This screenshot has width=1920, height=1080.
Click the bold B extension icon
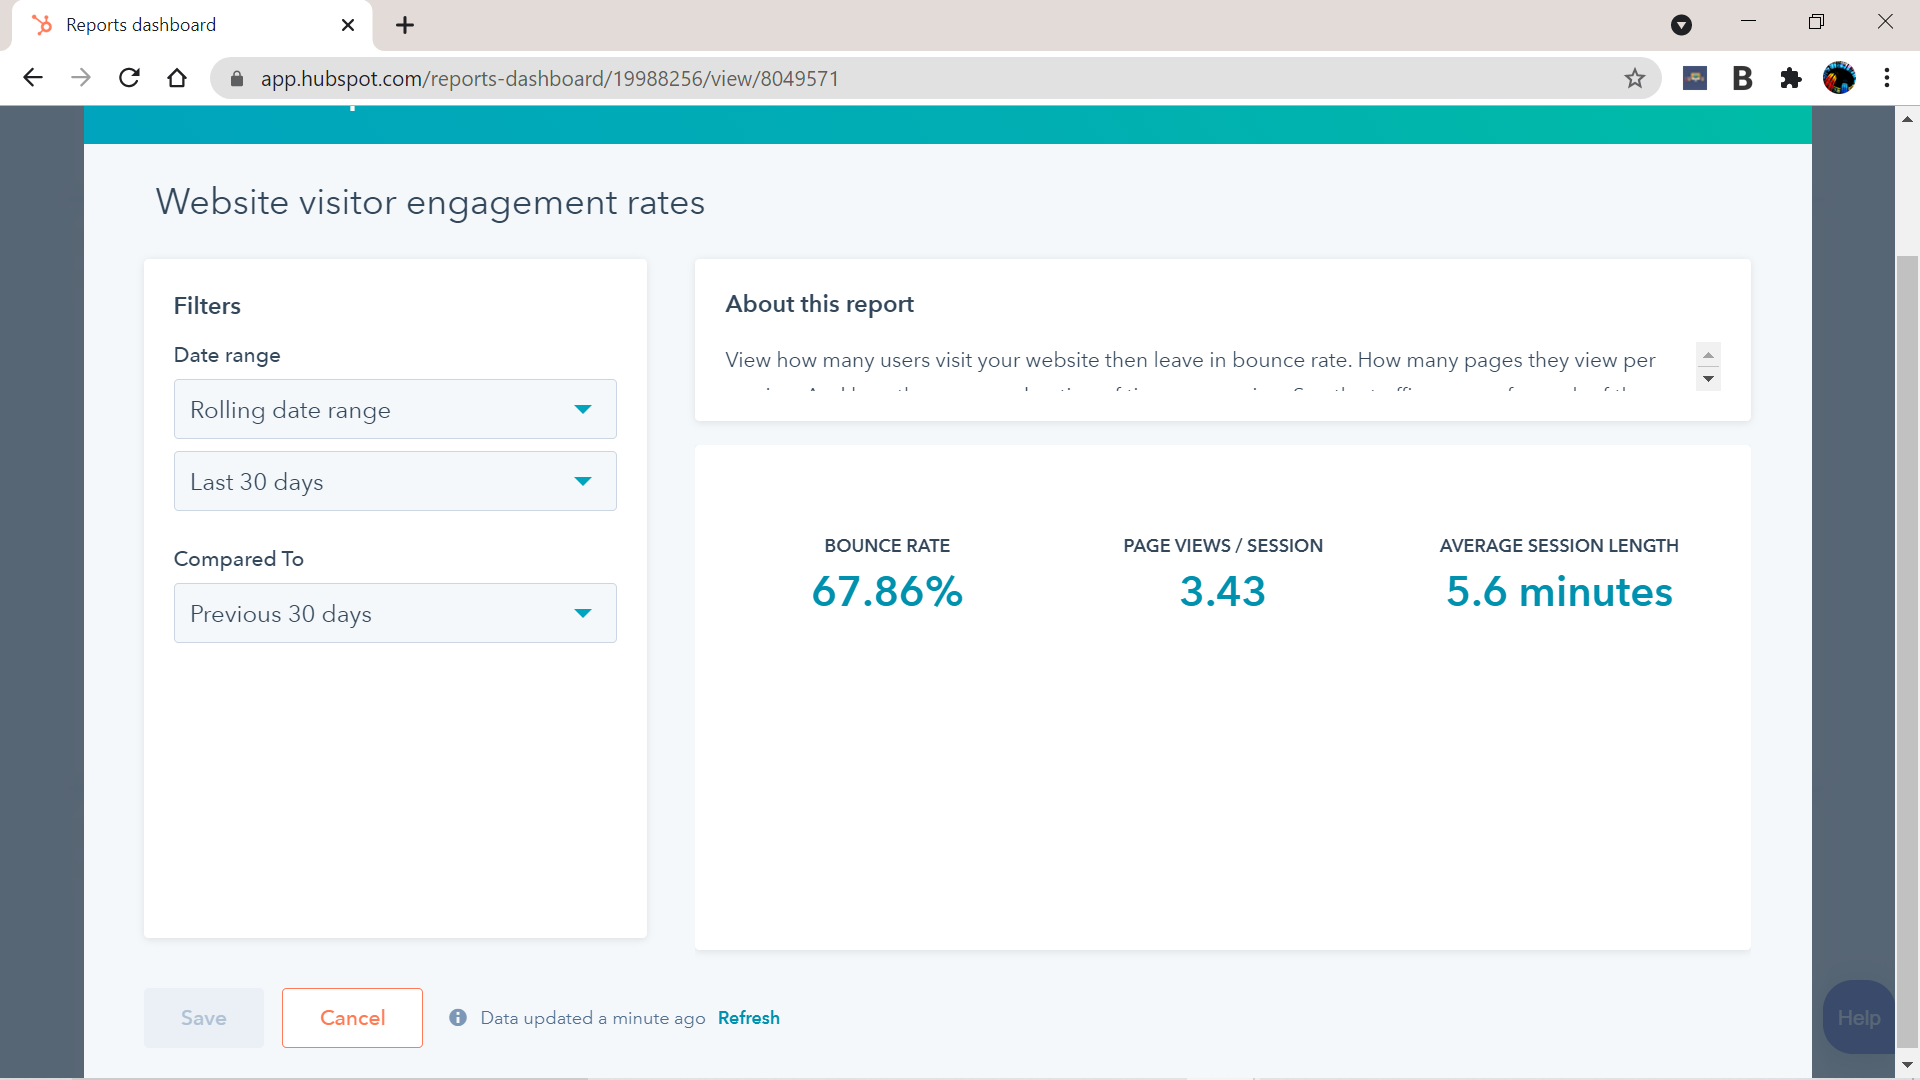1742,78
